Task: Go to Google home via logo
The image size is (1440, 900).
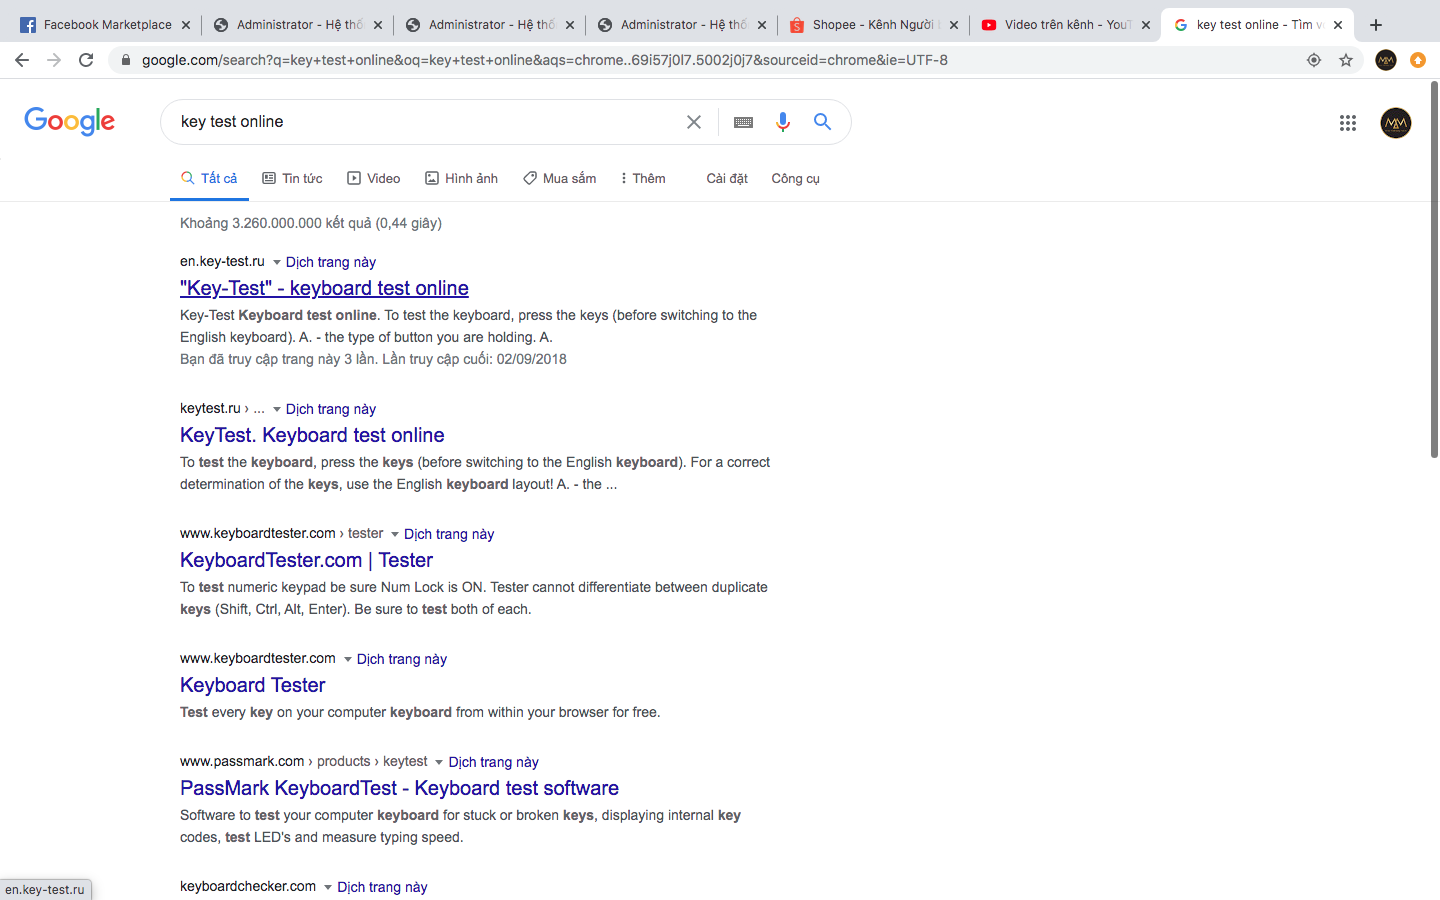Action: pyautogui.click(x=70, y=121)
